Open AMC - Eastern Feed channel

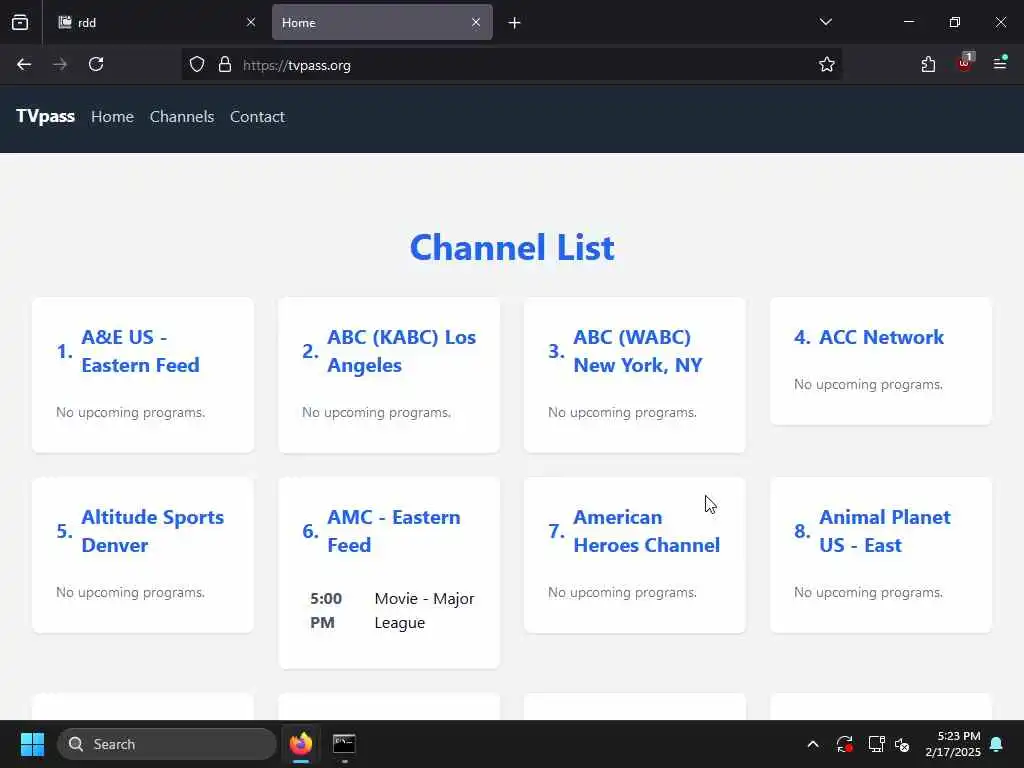pos(394,531)
